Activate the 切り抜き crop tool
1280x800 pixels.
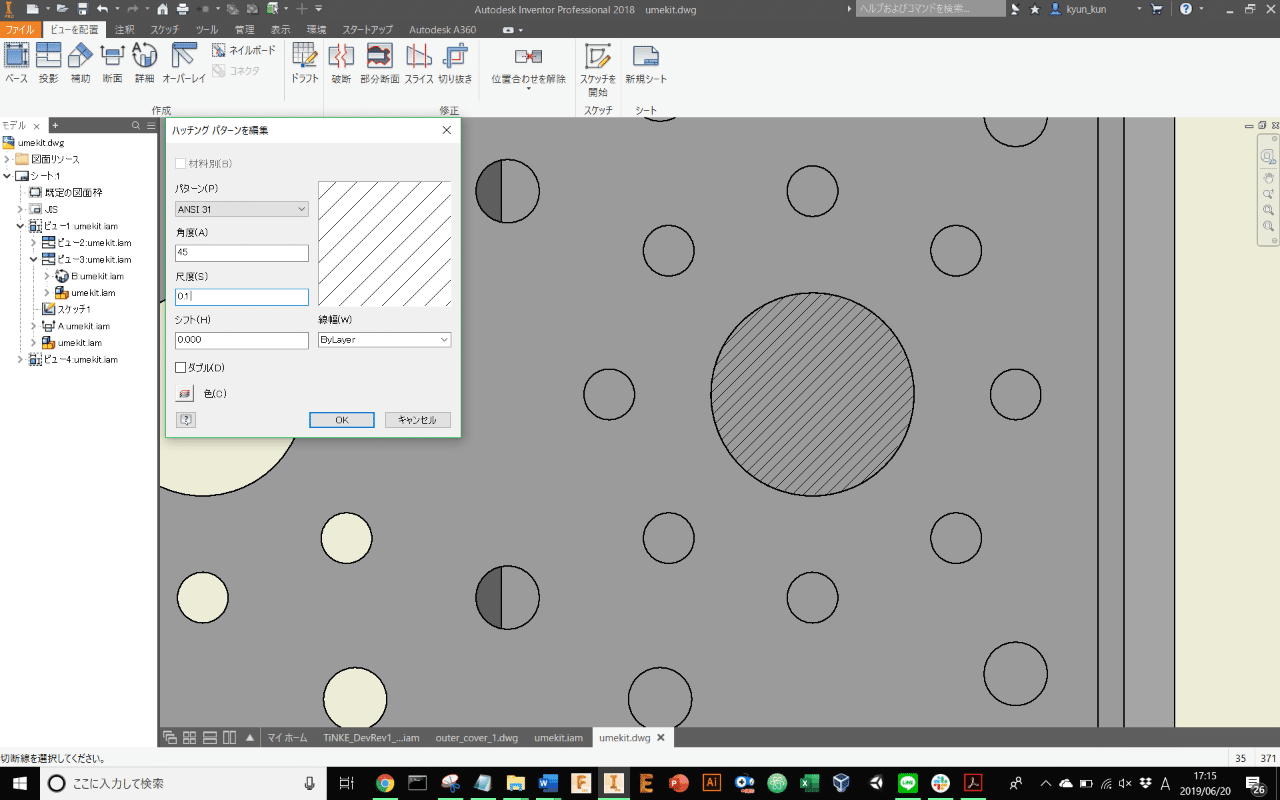[x=455, y=62]
